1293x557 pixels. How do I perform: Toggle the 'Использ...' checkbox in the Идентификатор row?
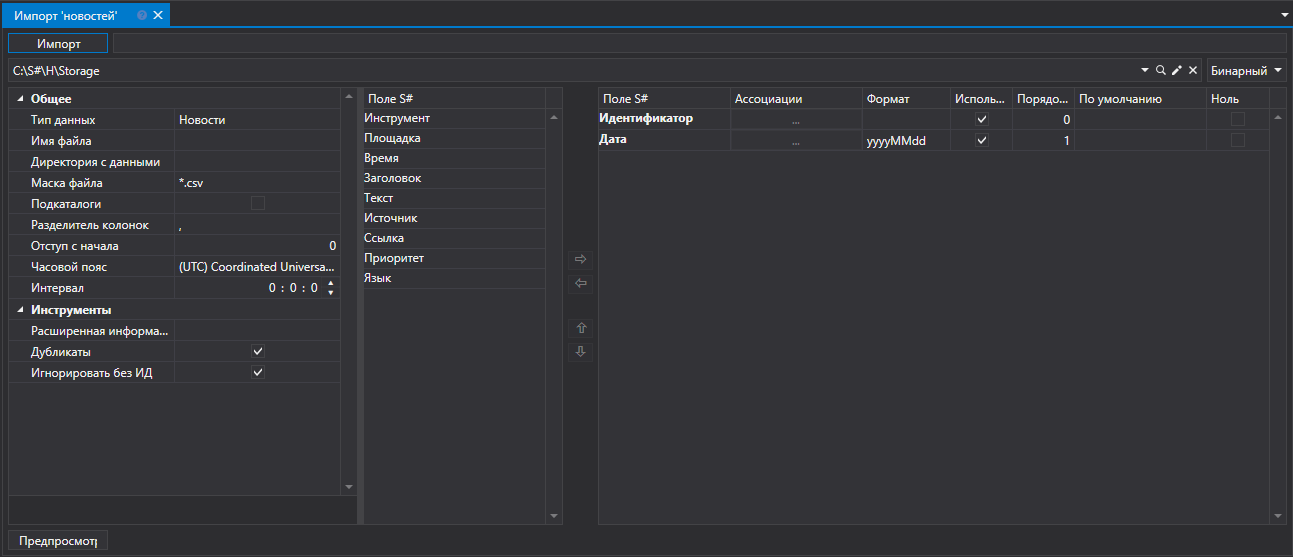click(x=982, y=119)
